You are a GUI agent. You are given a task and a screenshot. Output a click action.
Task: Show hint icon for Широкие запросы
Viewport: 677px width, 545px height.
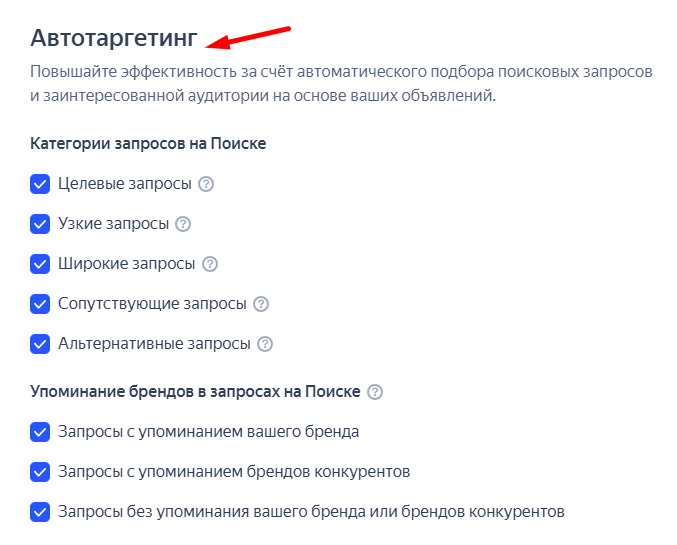point(209,264)
